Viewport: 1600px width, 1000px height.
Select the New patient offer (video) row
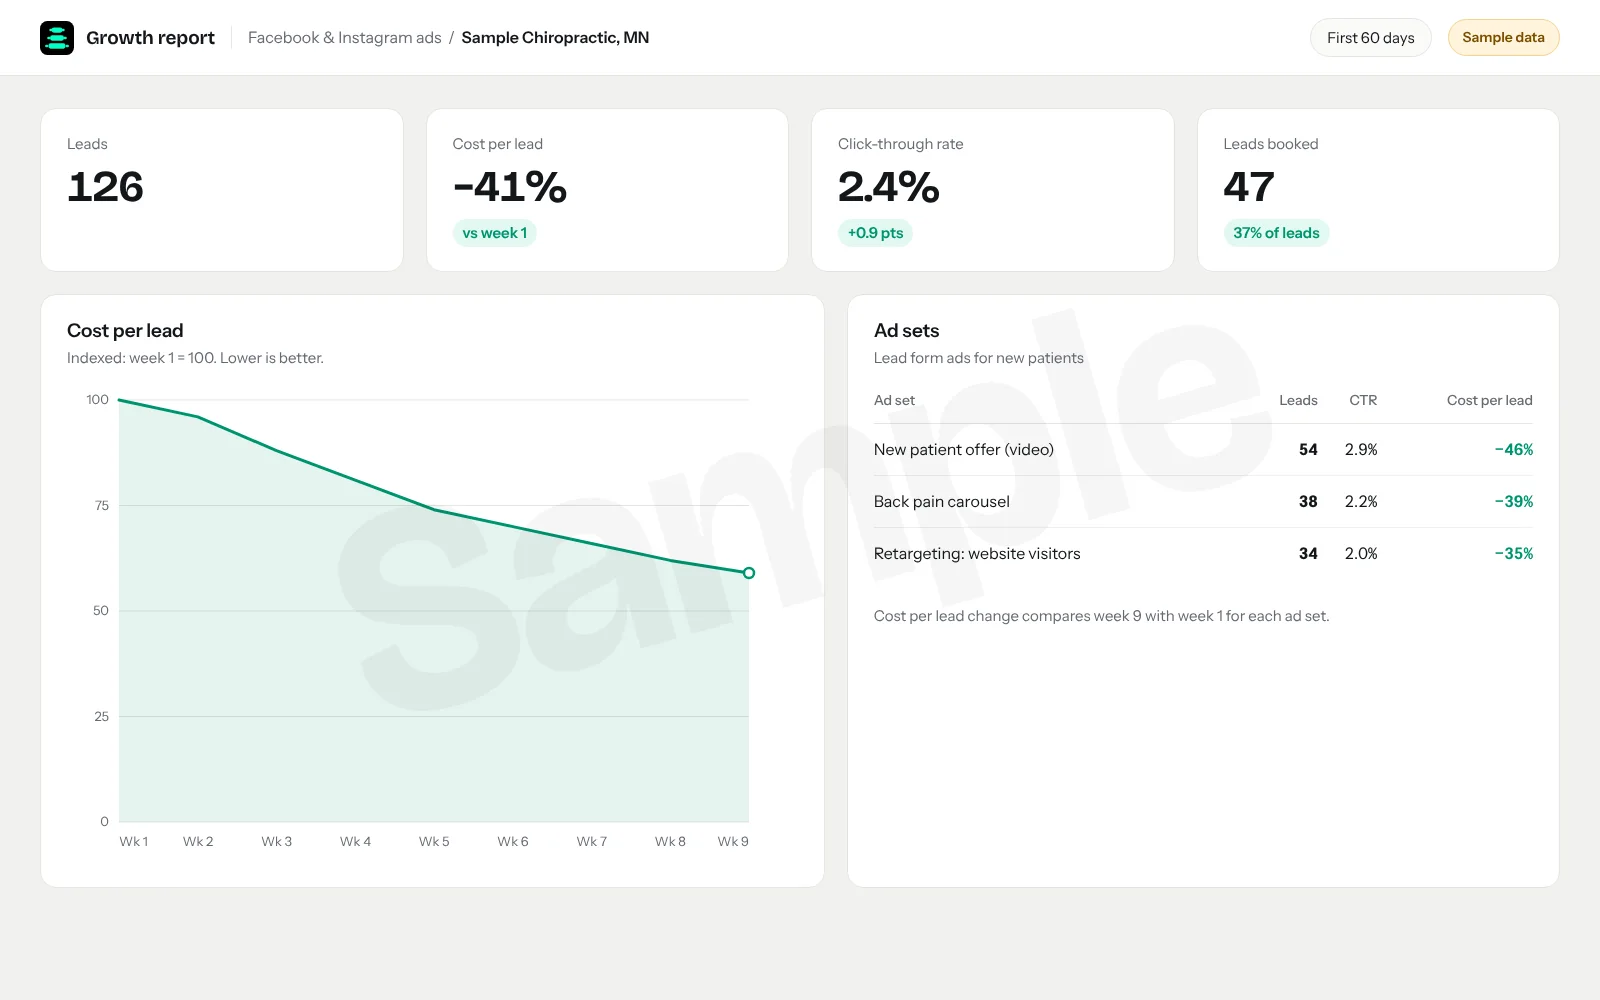point(1203,450)
